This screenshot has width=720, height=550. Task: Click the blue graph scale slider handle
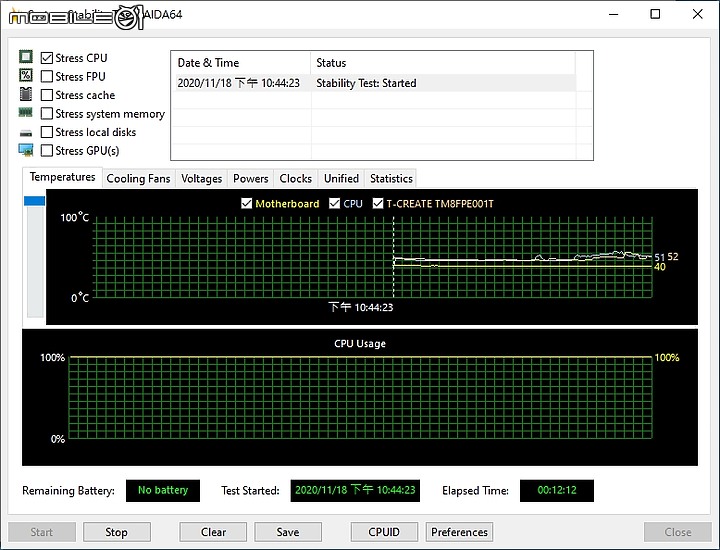[x=34, y=201]
